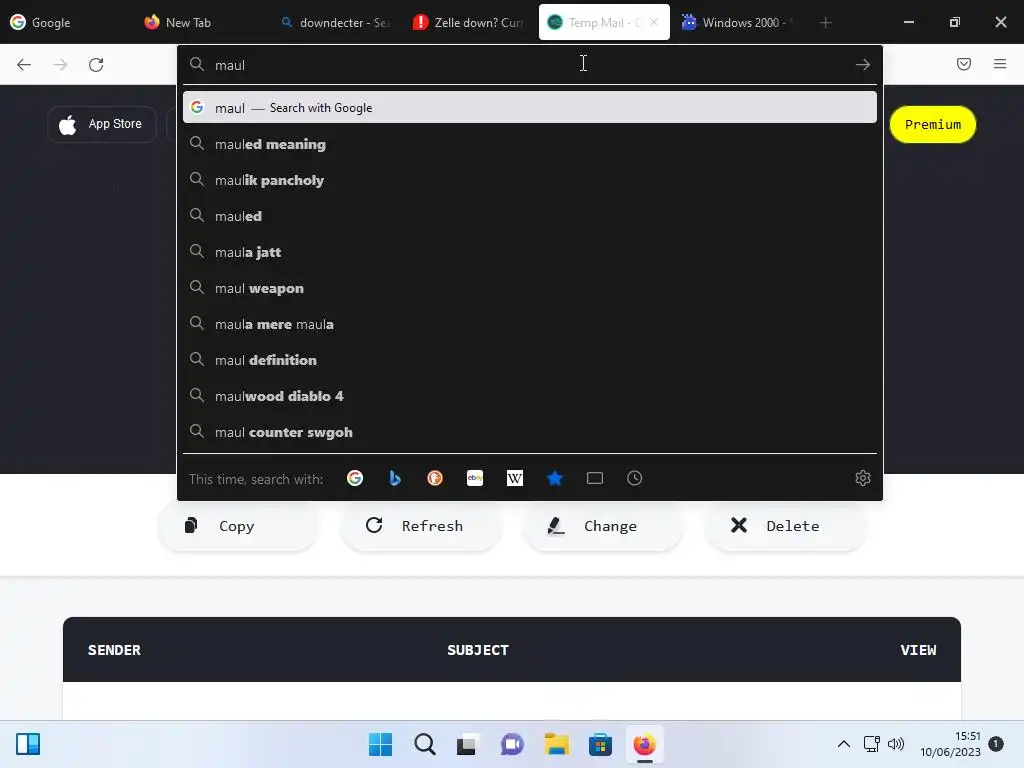
Task: Search bookmarks via star icon
Action: pos(554,478)
